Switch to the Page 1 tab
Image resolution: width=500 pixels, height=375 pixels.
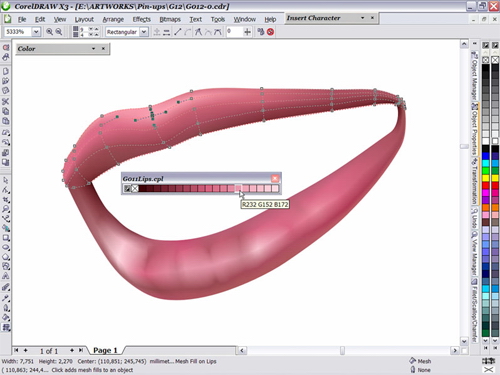click(105, 350)
